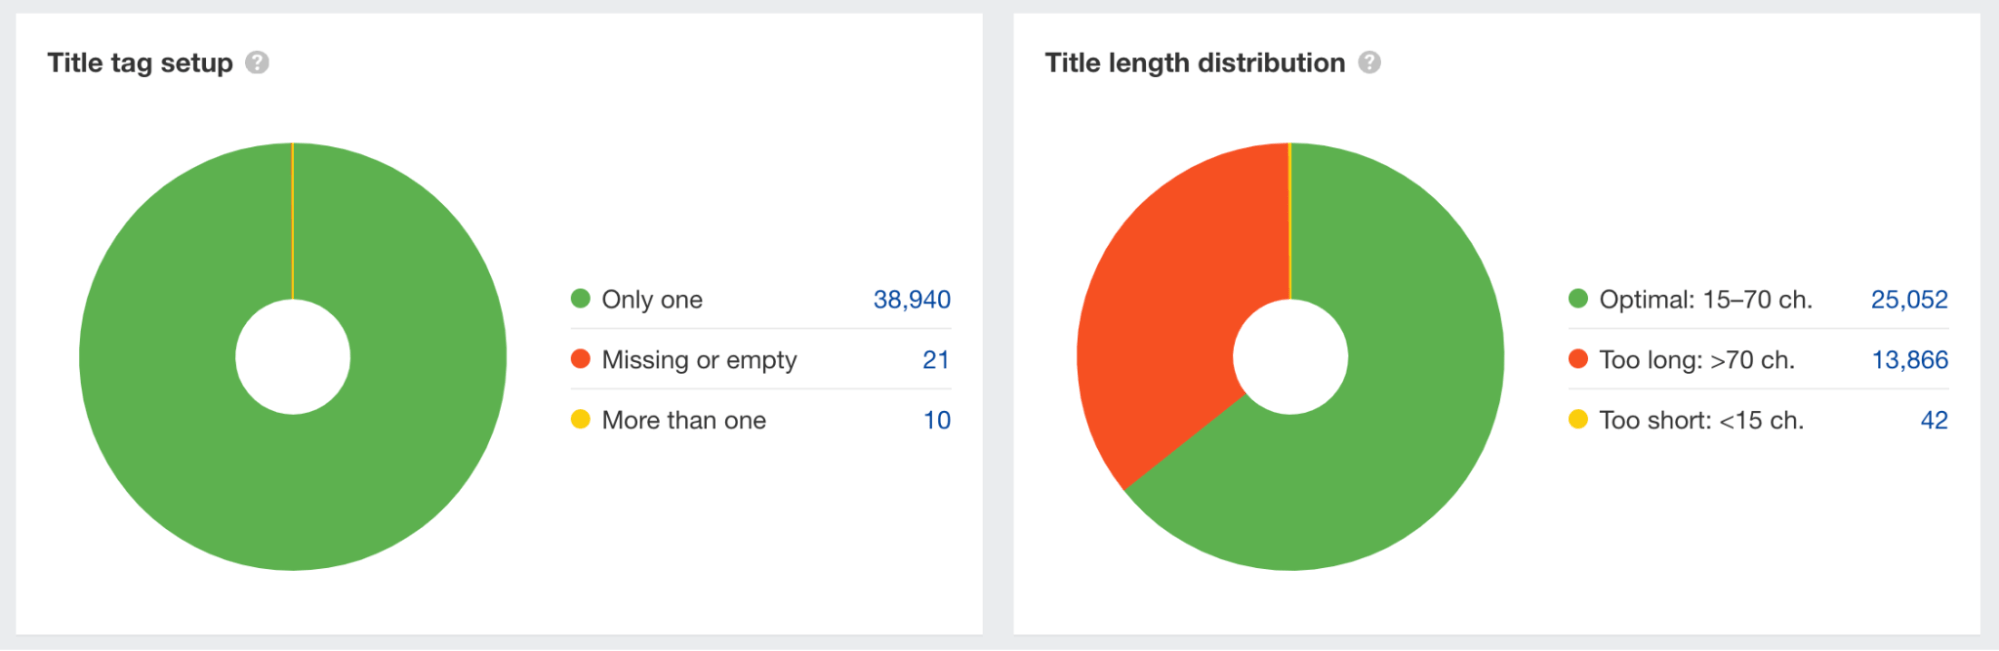Click the More than one legend label
1999x651 pixels.
[x=682, y=420]
